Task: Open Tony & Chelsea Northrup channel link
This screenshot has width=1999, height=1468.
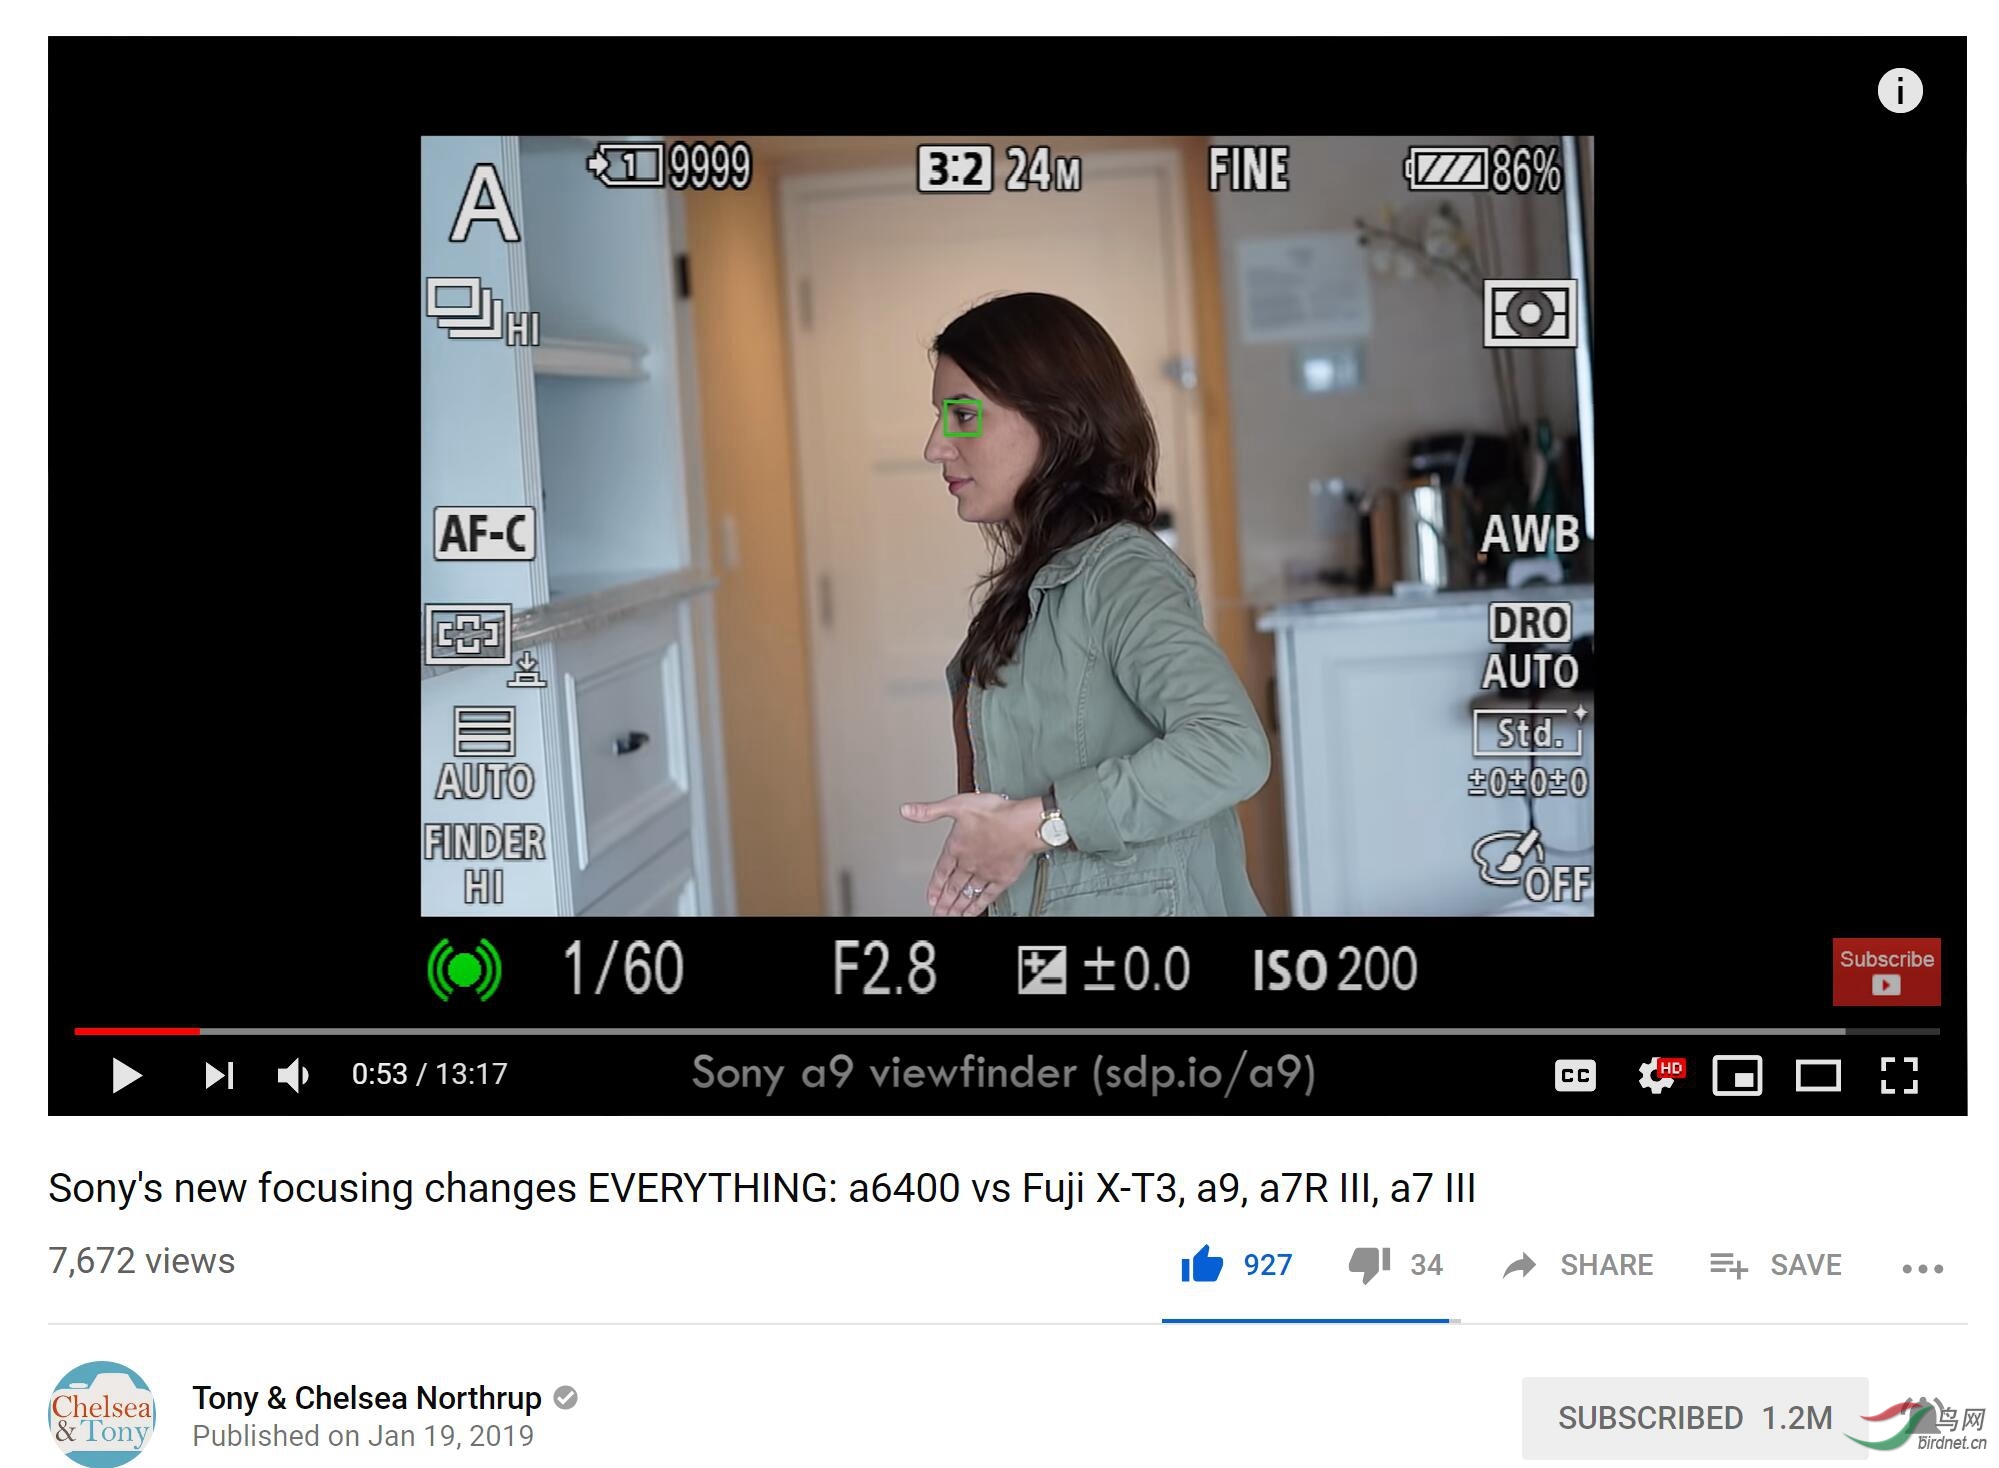Action: tap(366, 1397)
